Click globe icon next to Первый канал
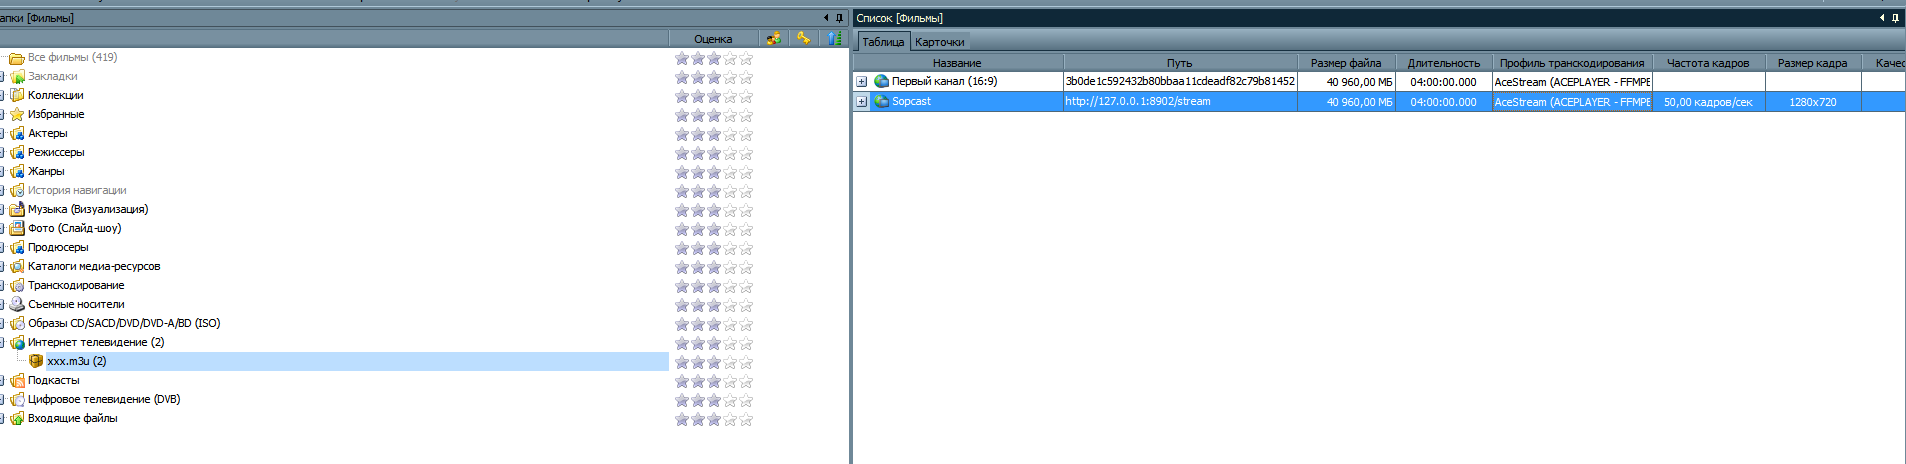The height and width of the screenshot is (464, 1906). coord(881,81)
